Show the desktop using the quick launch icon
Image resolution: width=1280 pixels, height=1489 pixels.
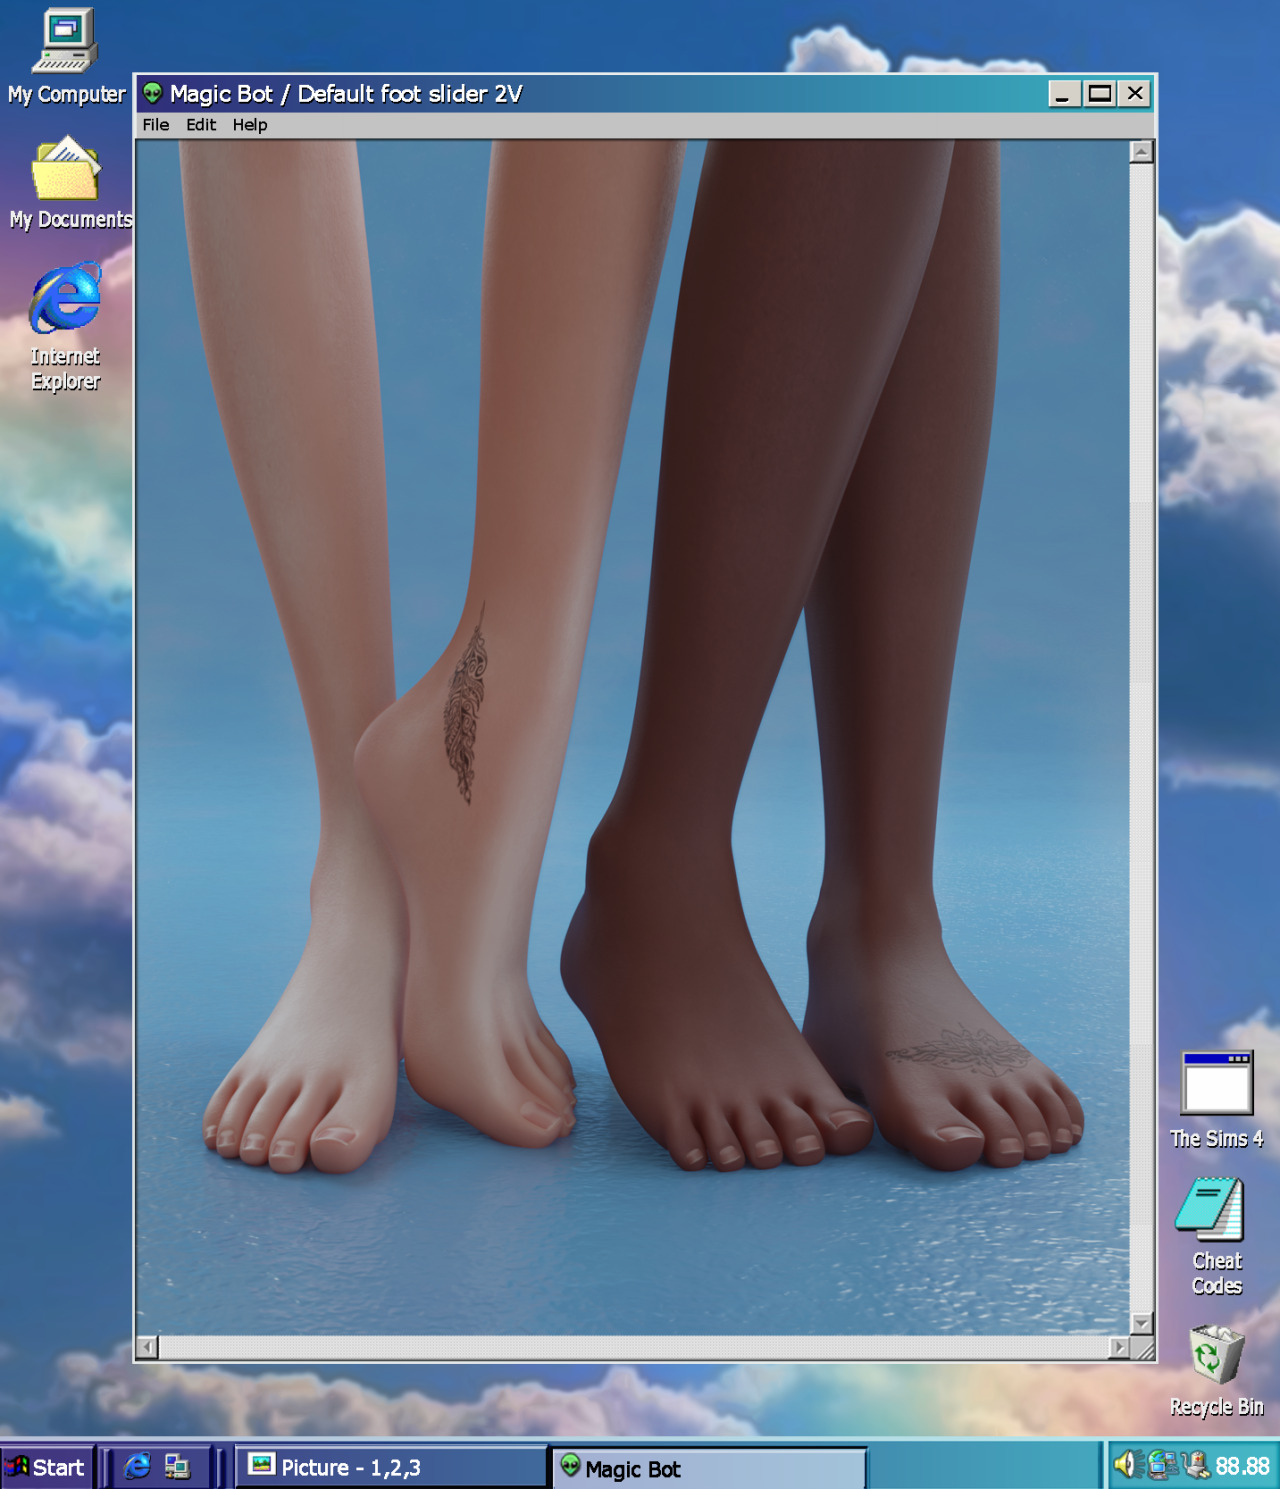[177, 1467]
